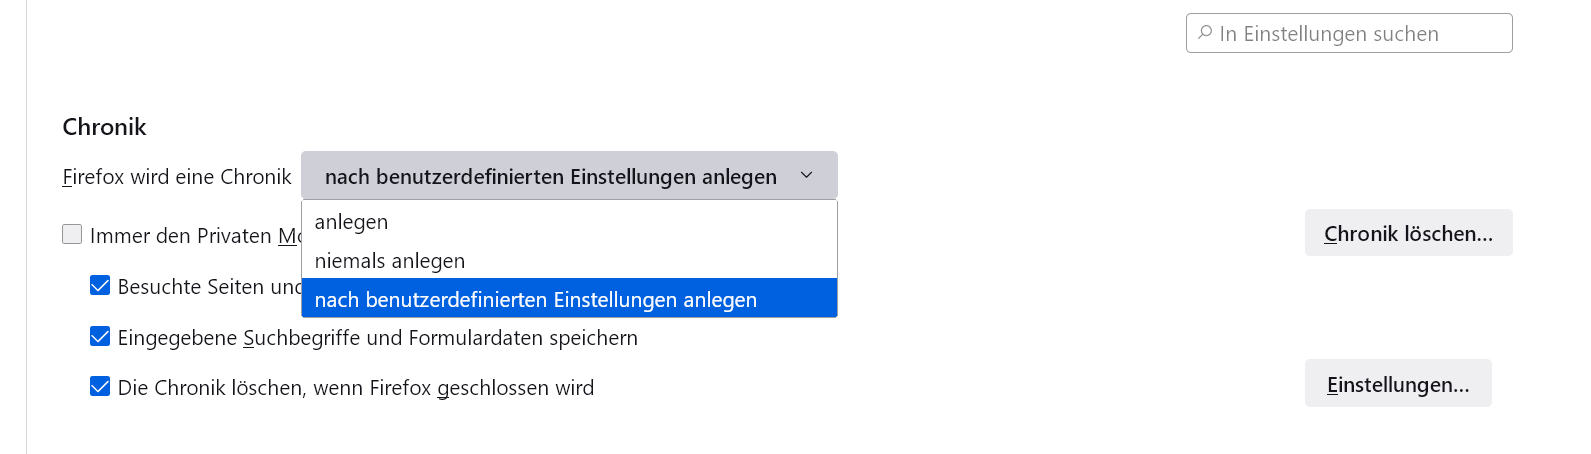Image resolution: width=1591 pixels, height=454 pixels.
Task: Open the 'Einstellungen...' button
Action: click(1397, 384)
